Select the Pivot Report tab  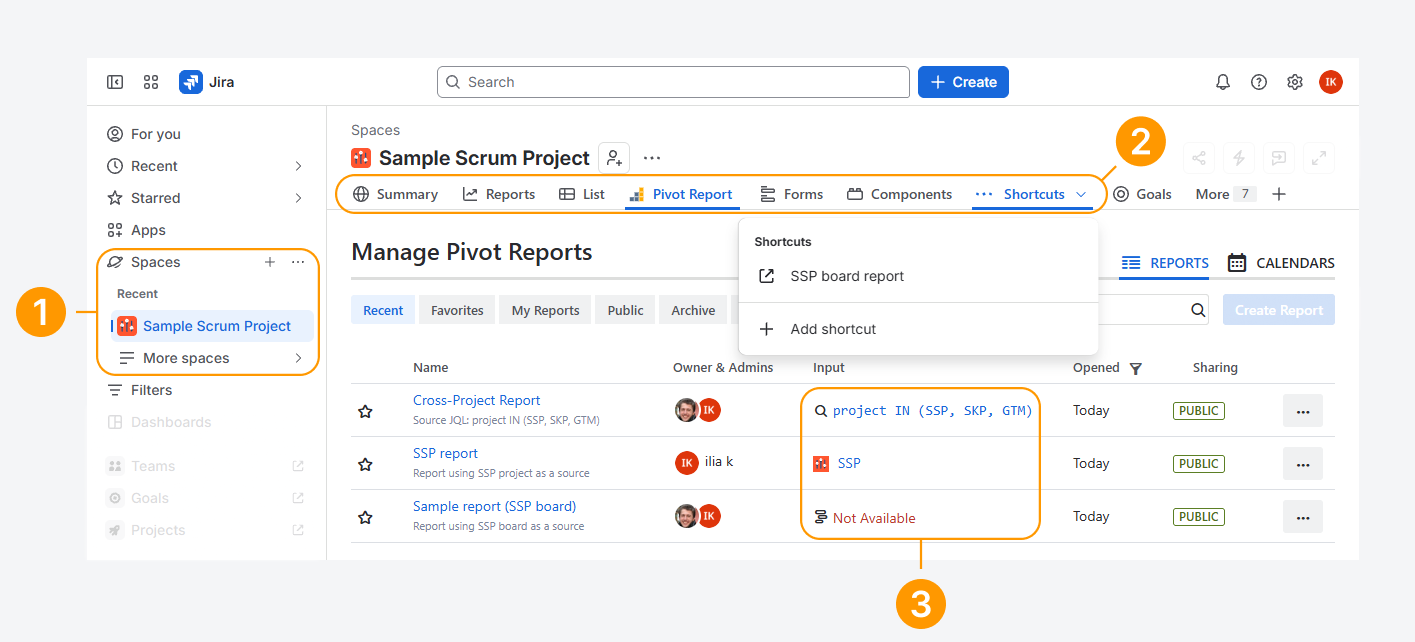coord(681,194)
